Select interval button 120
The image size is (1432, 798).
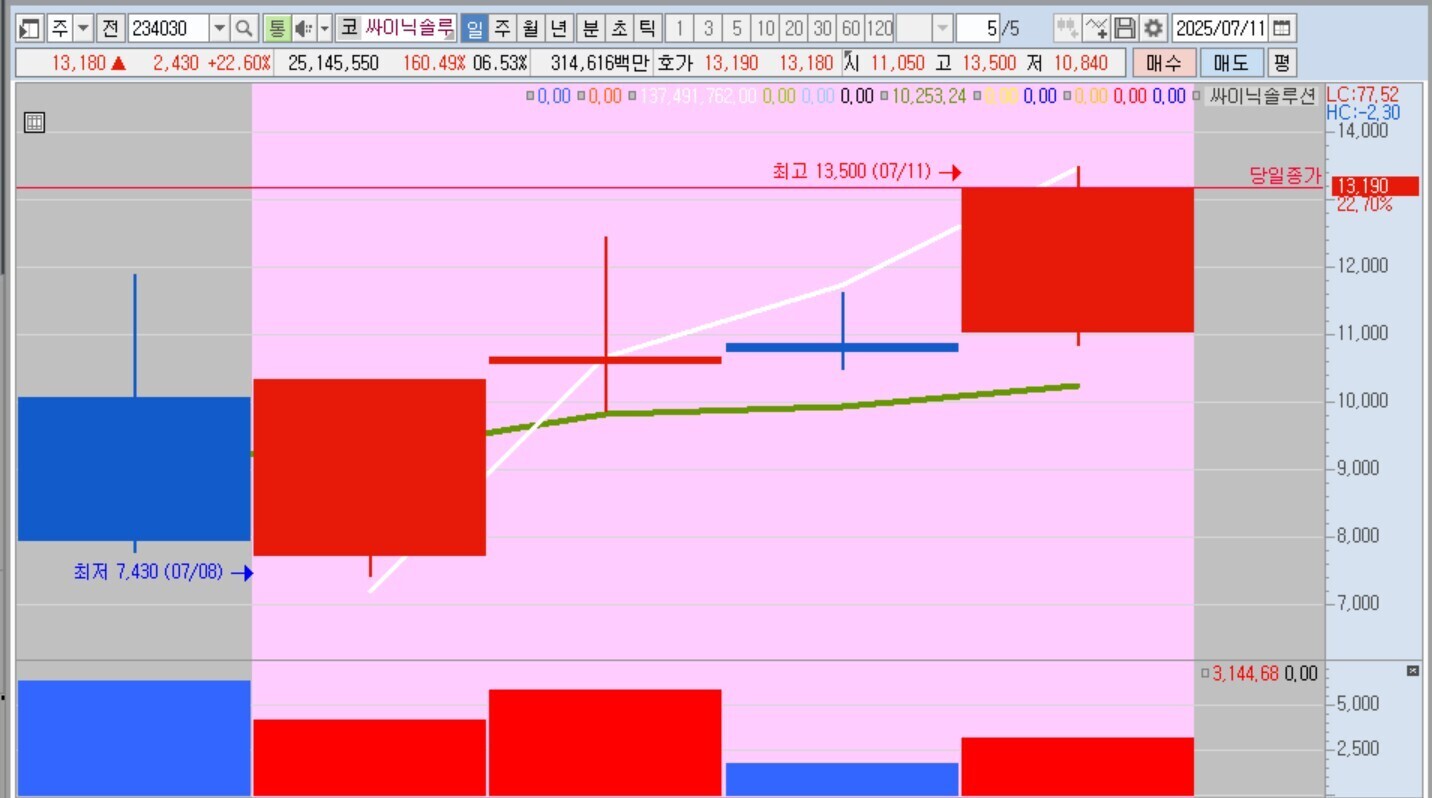(x=880, y=28)
